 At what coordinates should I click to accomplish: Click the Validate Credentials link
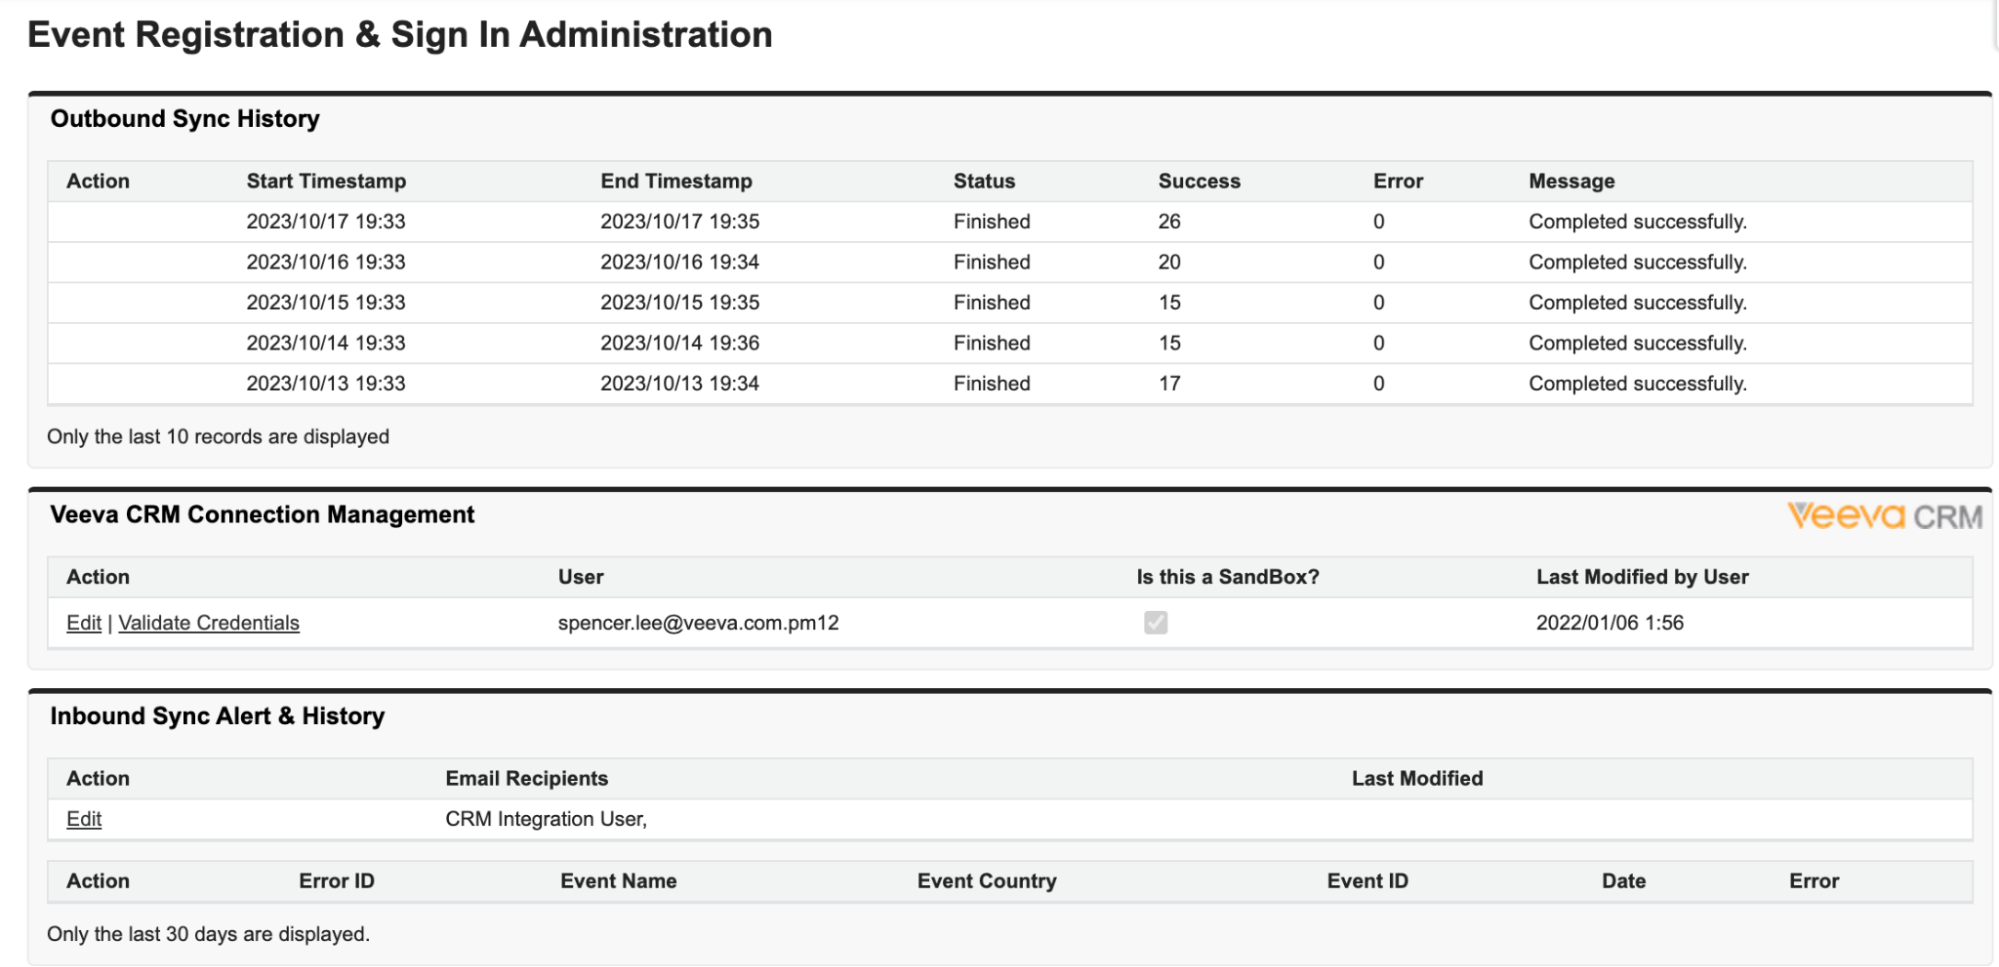(x=208, y=623)
